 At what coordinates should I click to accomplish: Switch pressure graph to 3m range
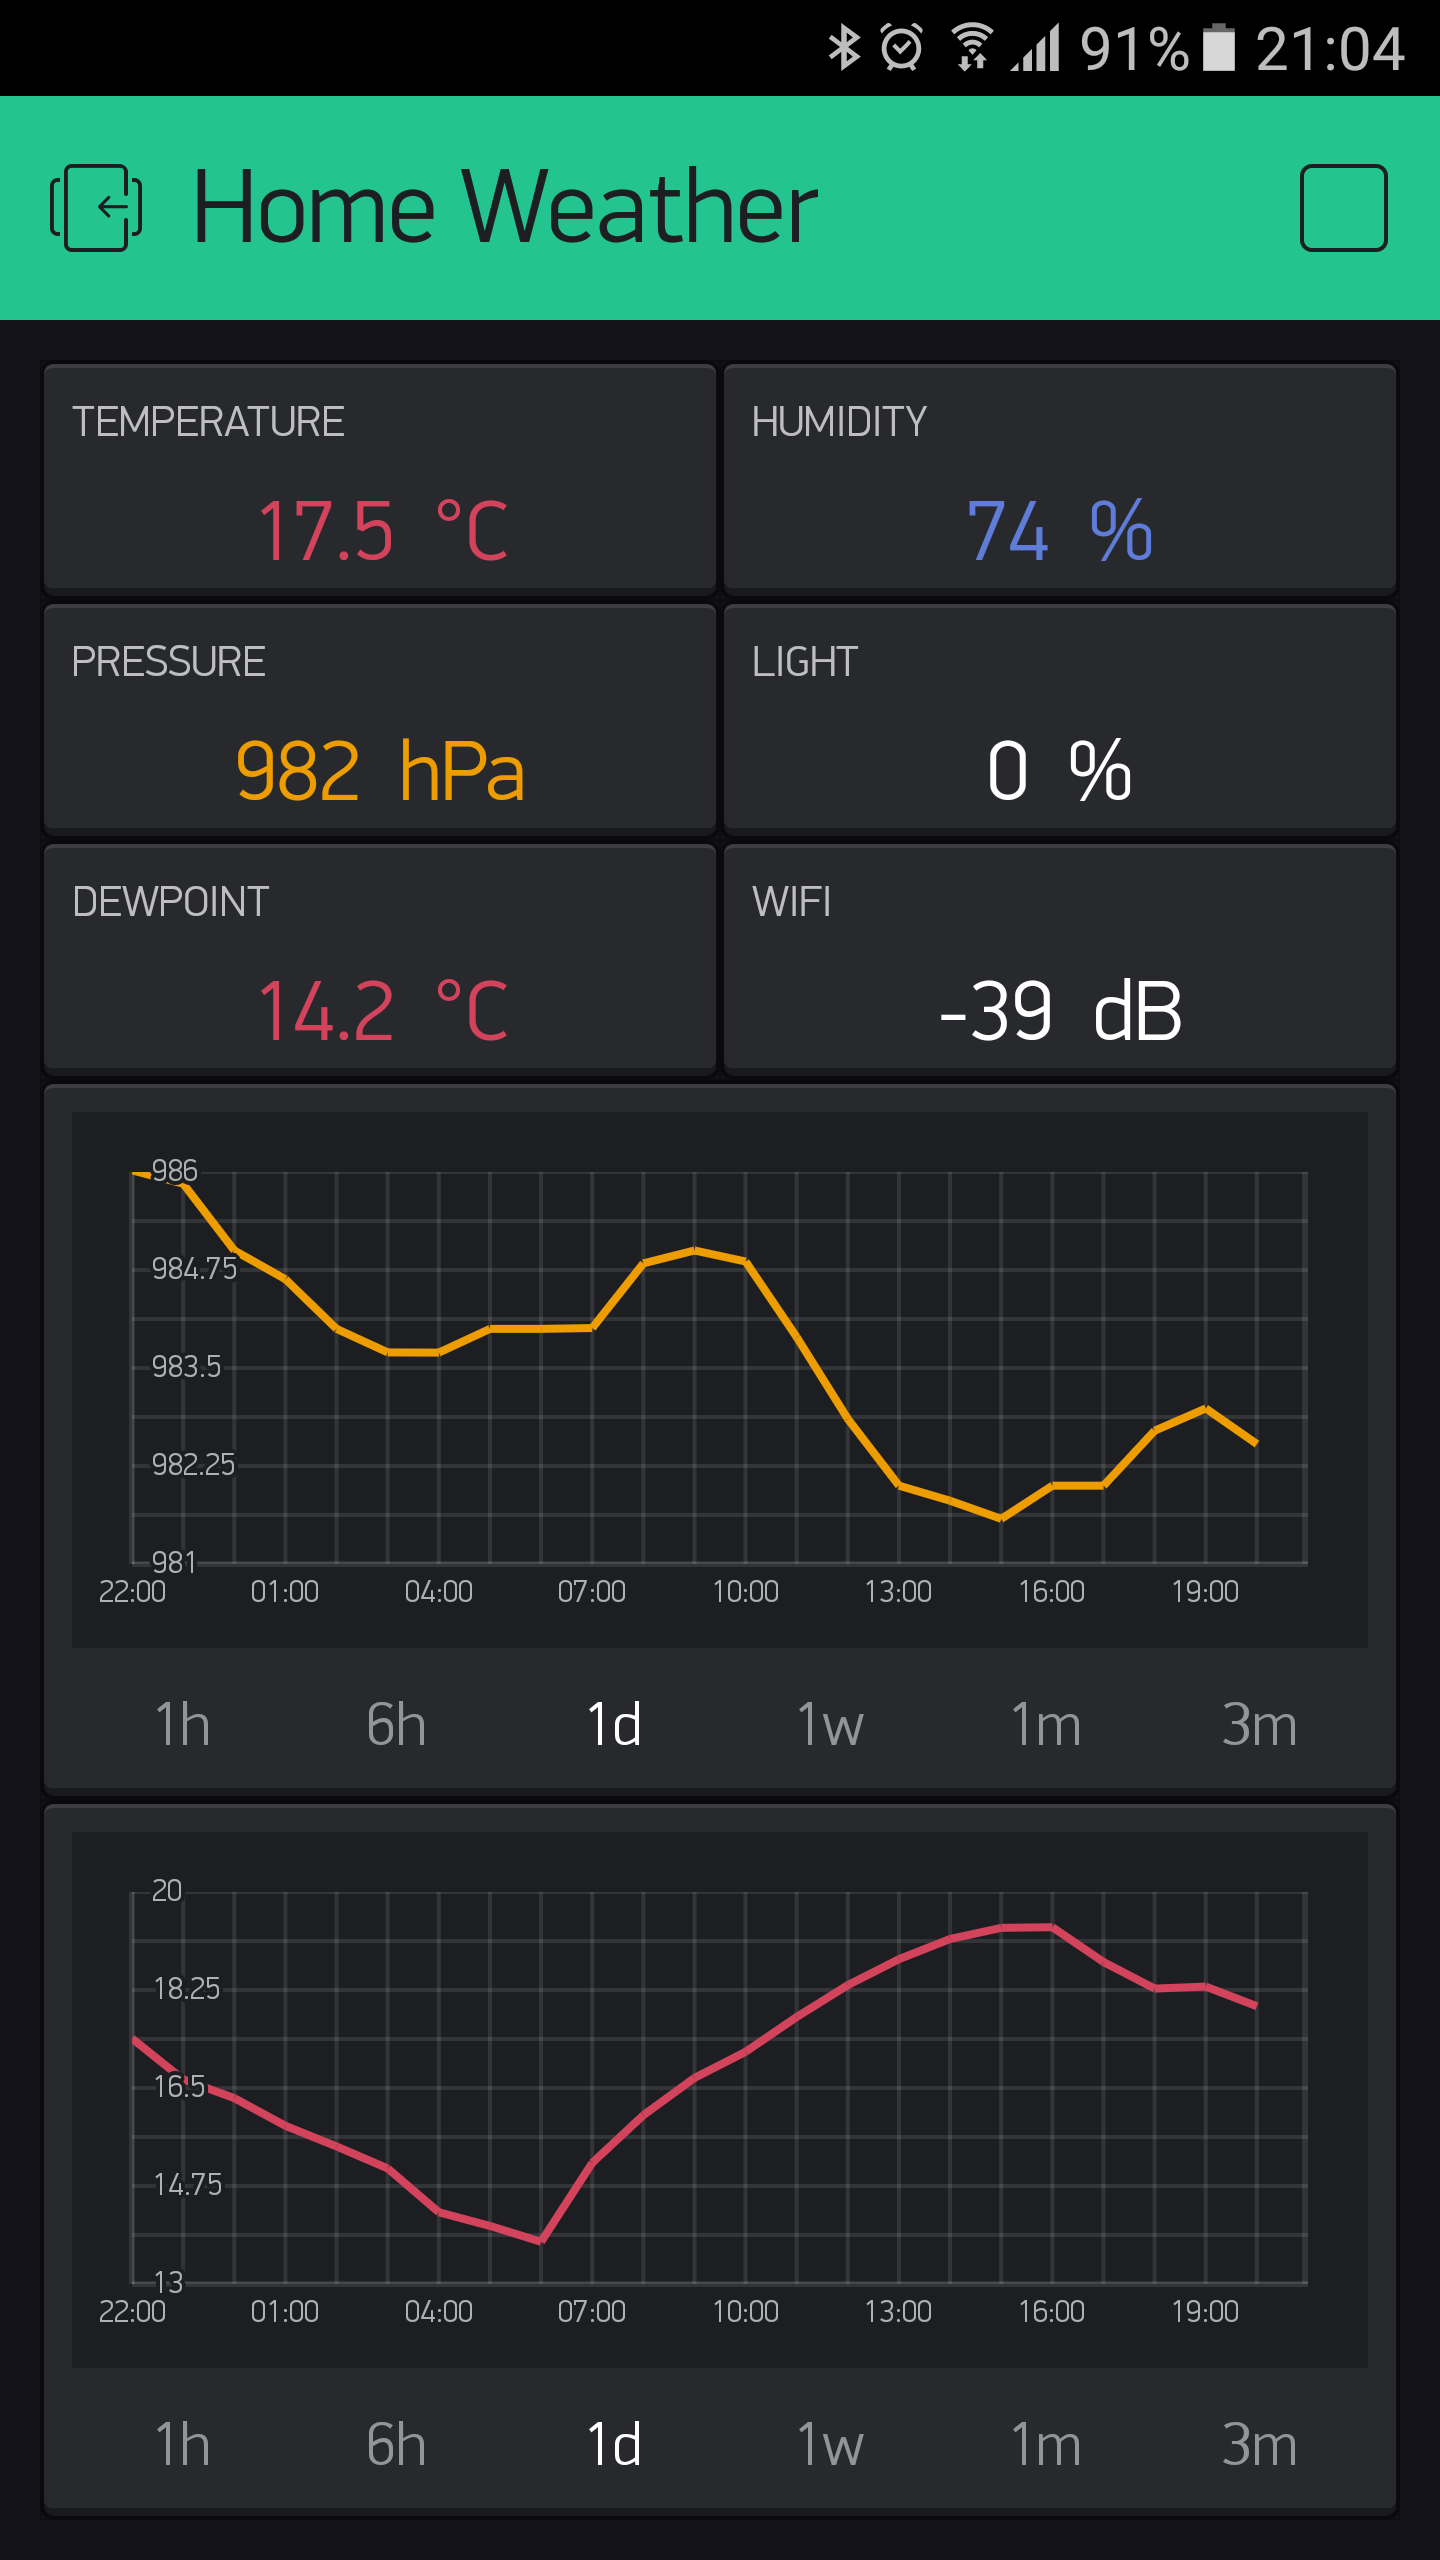[1259, 1724]
